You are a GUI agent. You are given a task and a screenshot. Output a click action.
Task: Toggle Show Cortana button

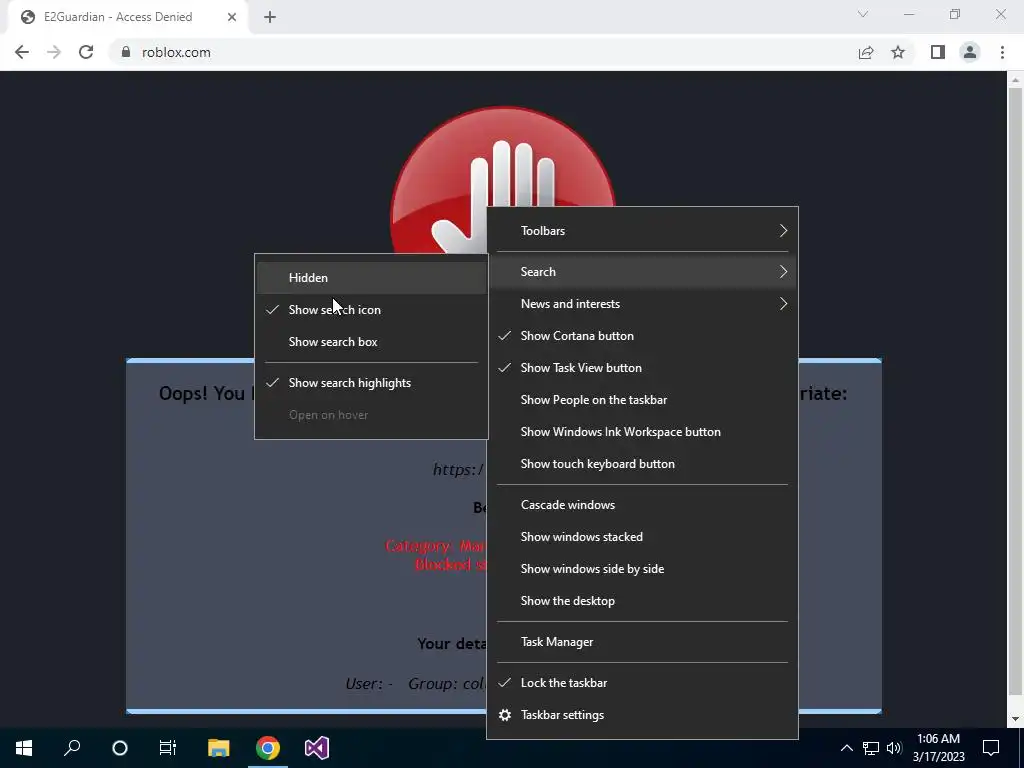642,336
